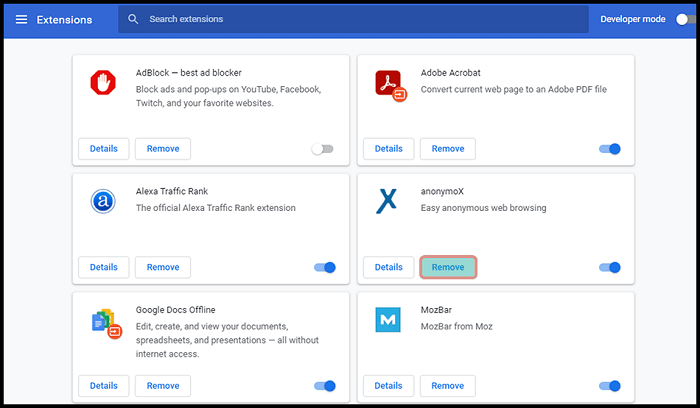Open Details for Adobe Acrobat
The height and width of the screenshot is (408, 700).
(x=388, y=149)
